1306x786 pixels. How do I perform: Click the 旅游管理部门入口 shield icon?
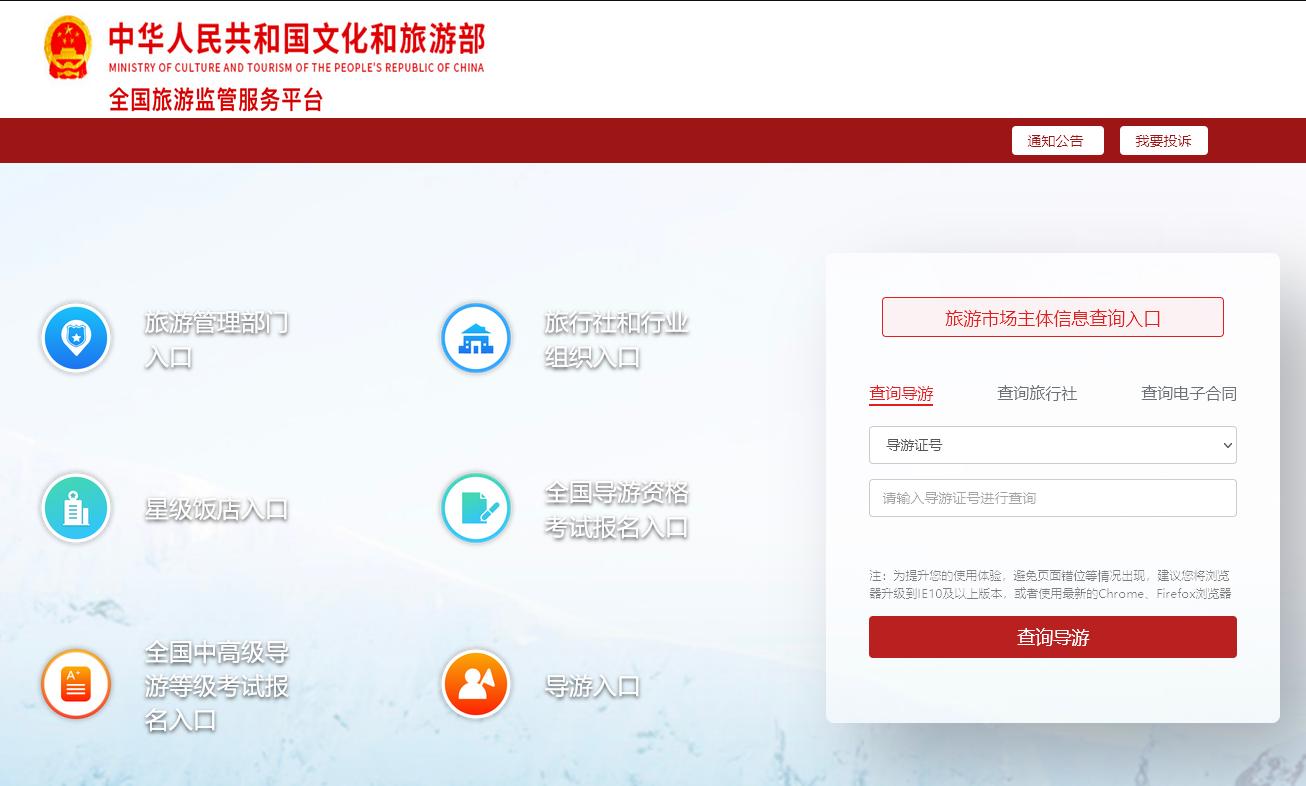[x=75, y=338]
